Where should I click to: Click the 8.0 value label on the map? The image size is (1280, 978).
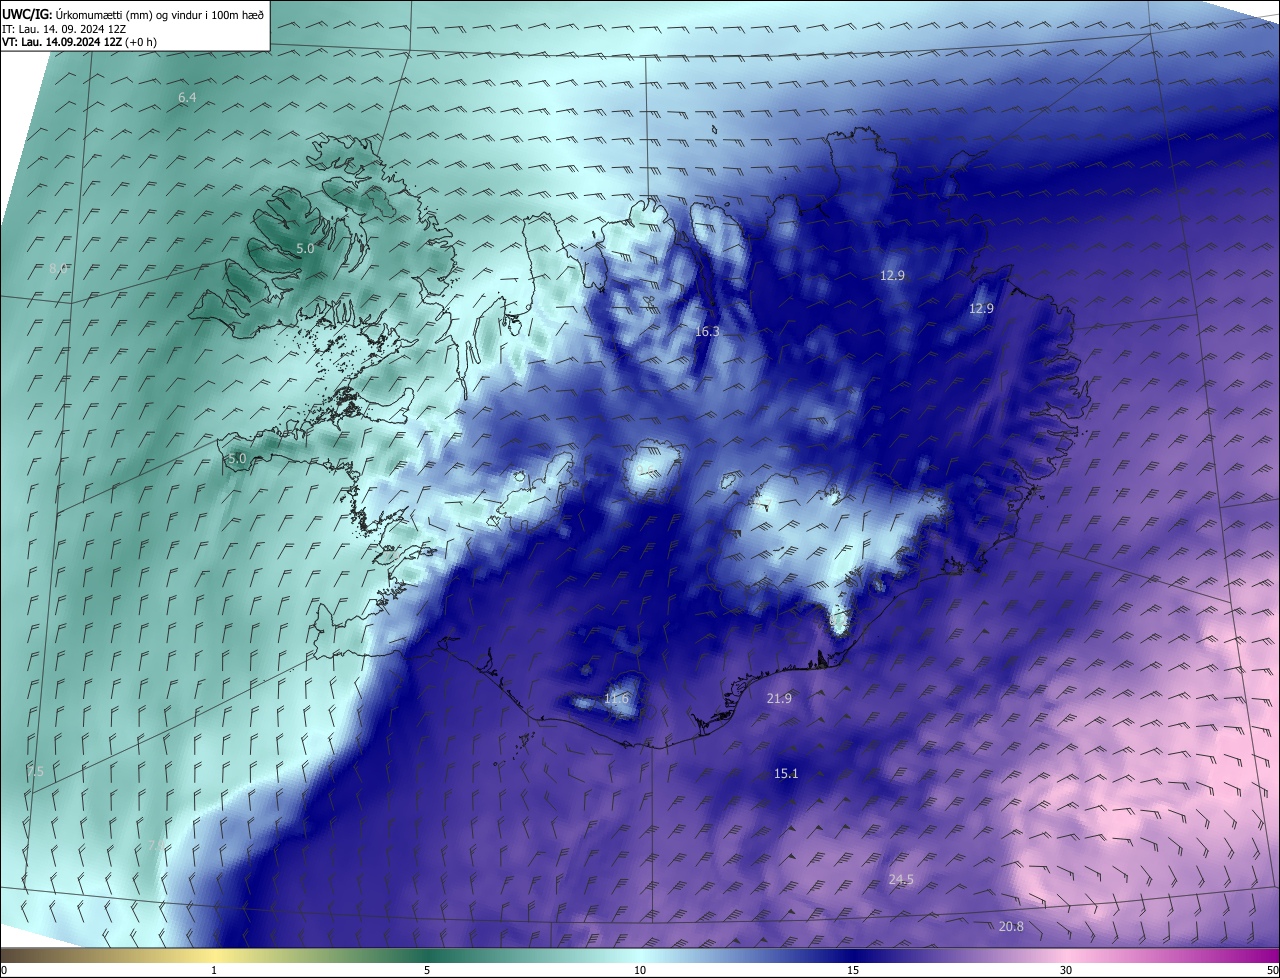tap(58, 269)
